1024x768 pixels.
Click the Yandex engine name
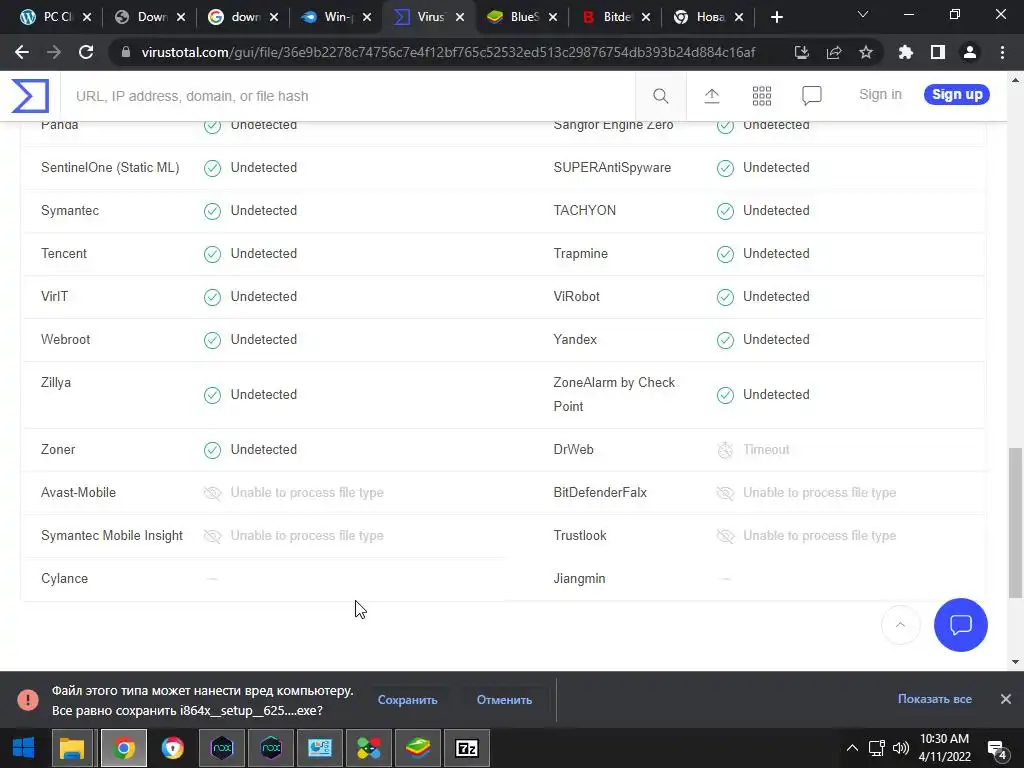pyautogui.click(x=575, y=340)
